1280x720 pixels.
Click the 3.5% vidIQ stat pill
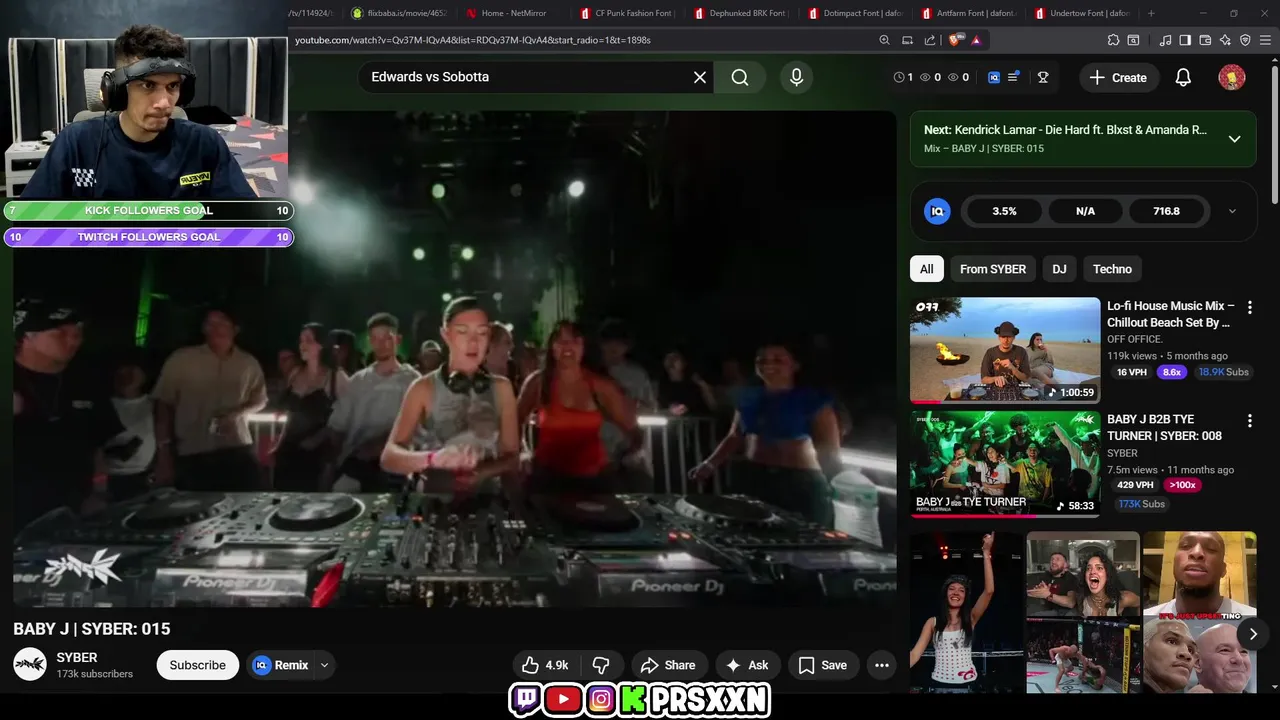(x=1004, y=211)
